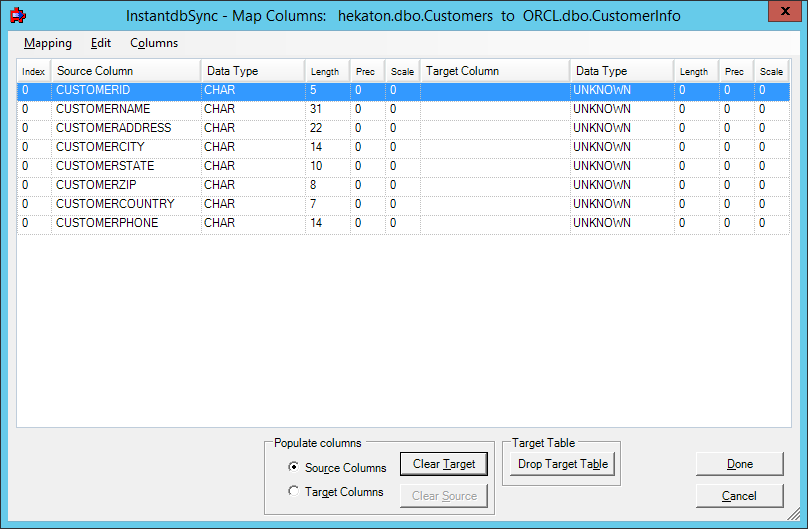
Task: Click length value 7 for CUSTOMERCOUNTRY
Action: pos(313,204)
